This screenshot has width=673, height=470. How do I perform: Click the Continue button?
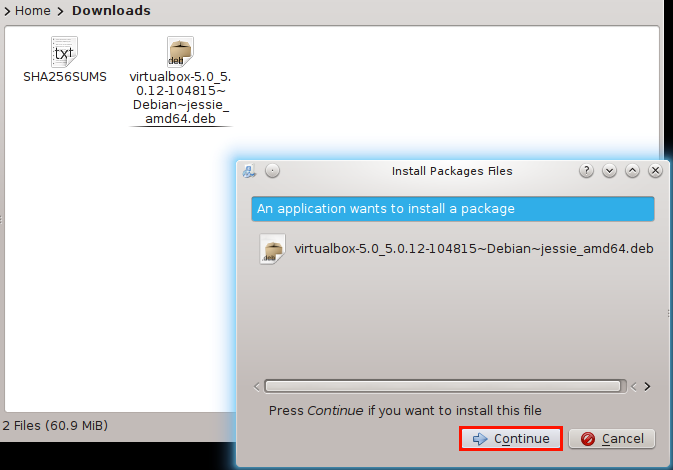[511, 439]
